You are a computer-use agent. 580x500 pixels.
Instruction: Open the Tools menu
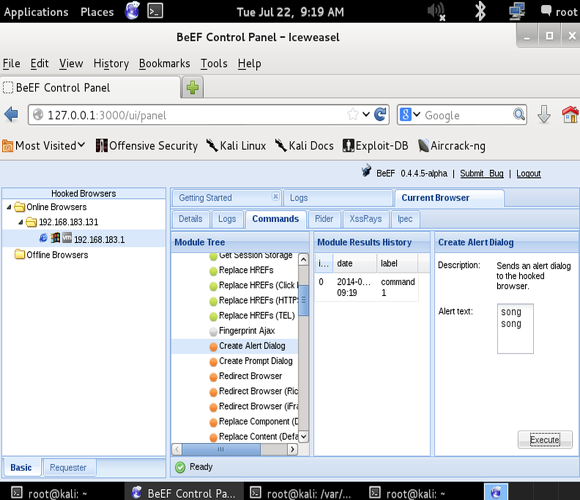(214, 64)
